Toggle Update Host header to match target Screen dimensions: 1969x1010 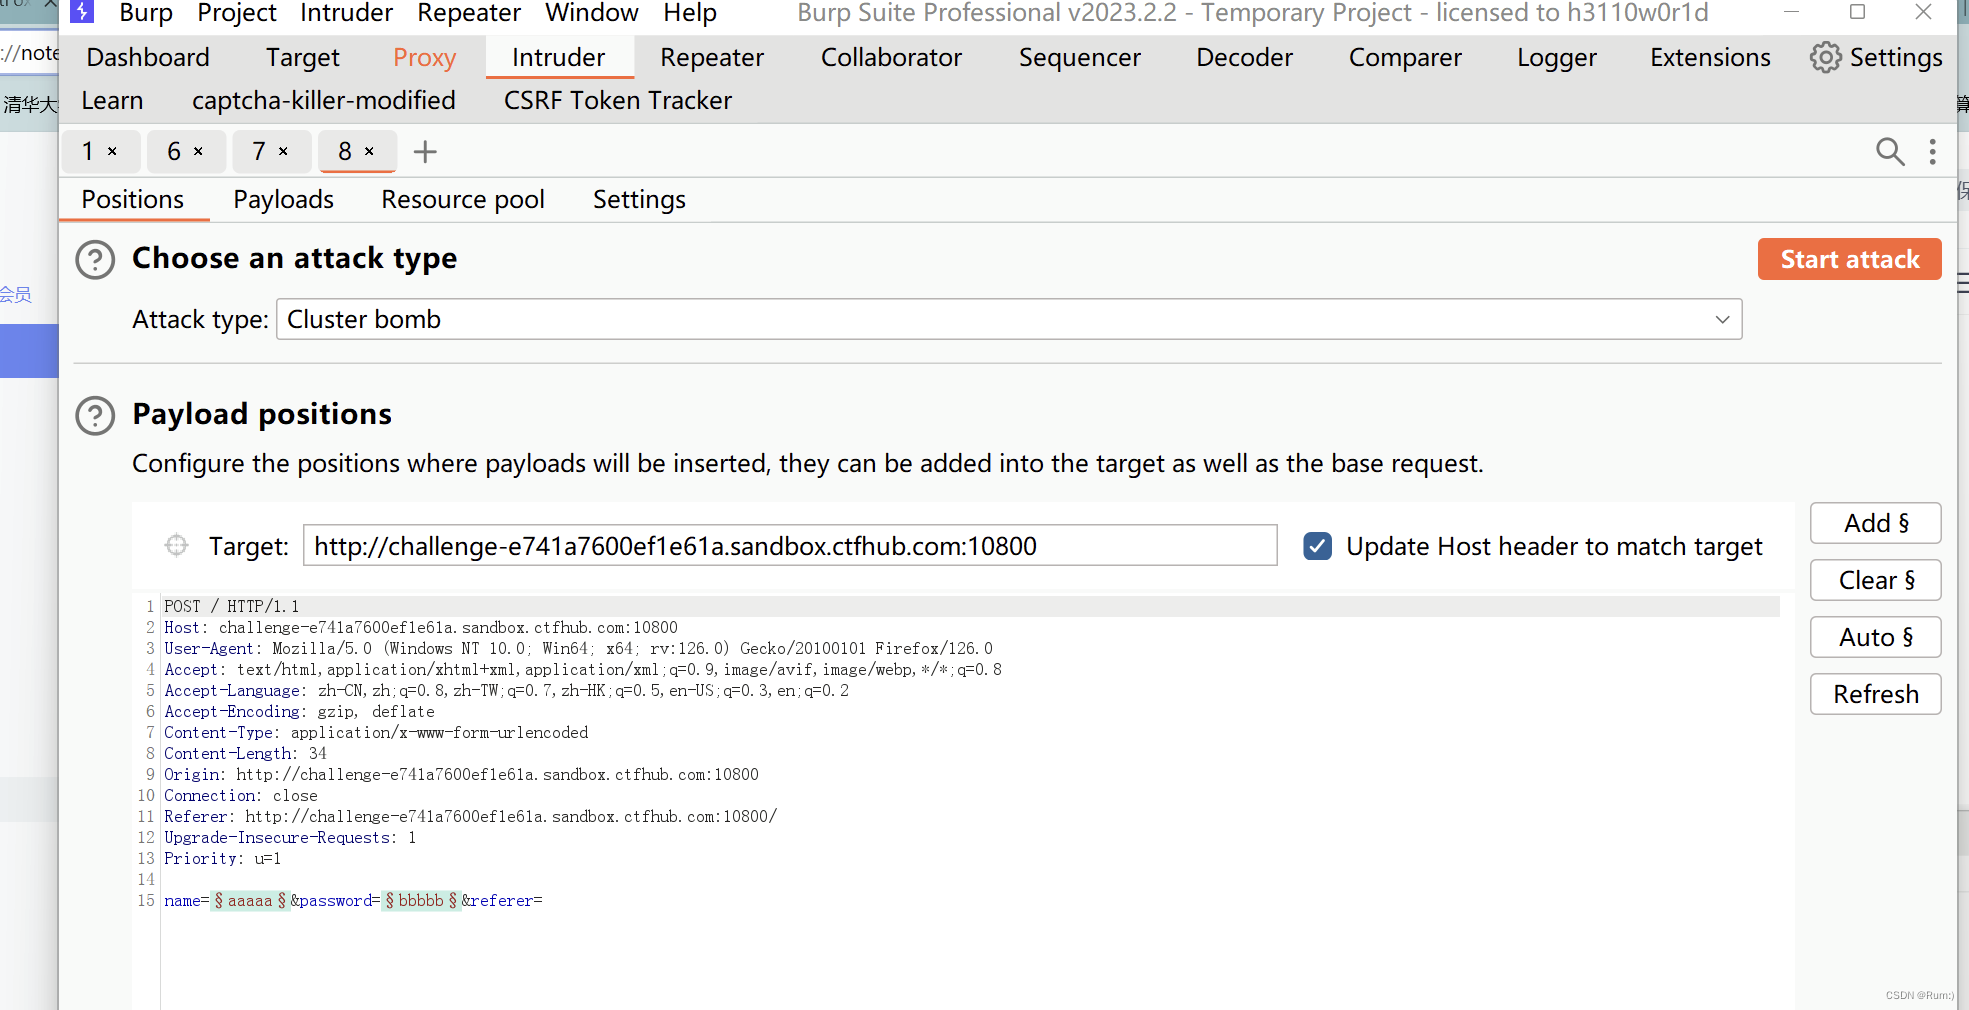[x=1317, y=546]
